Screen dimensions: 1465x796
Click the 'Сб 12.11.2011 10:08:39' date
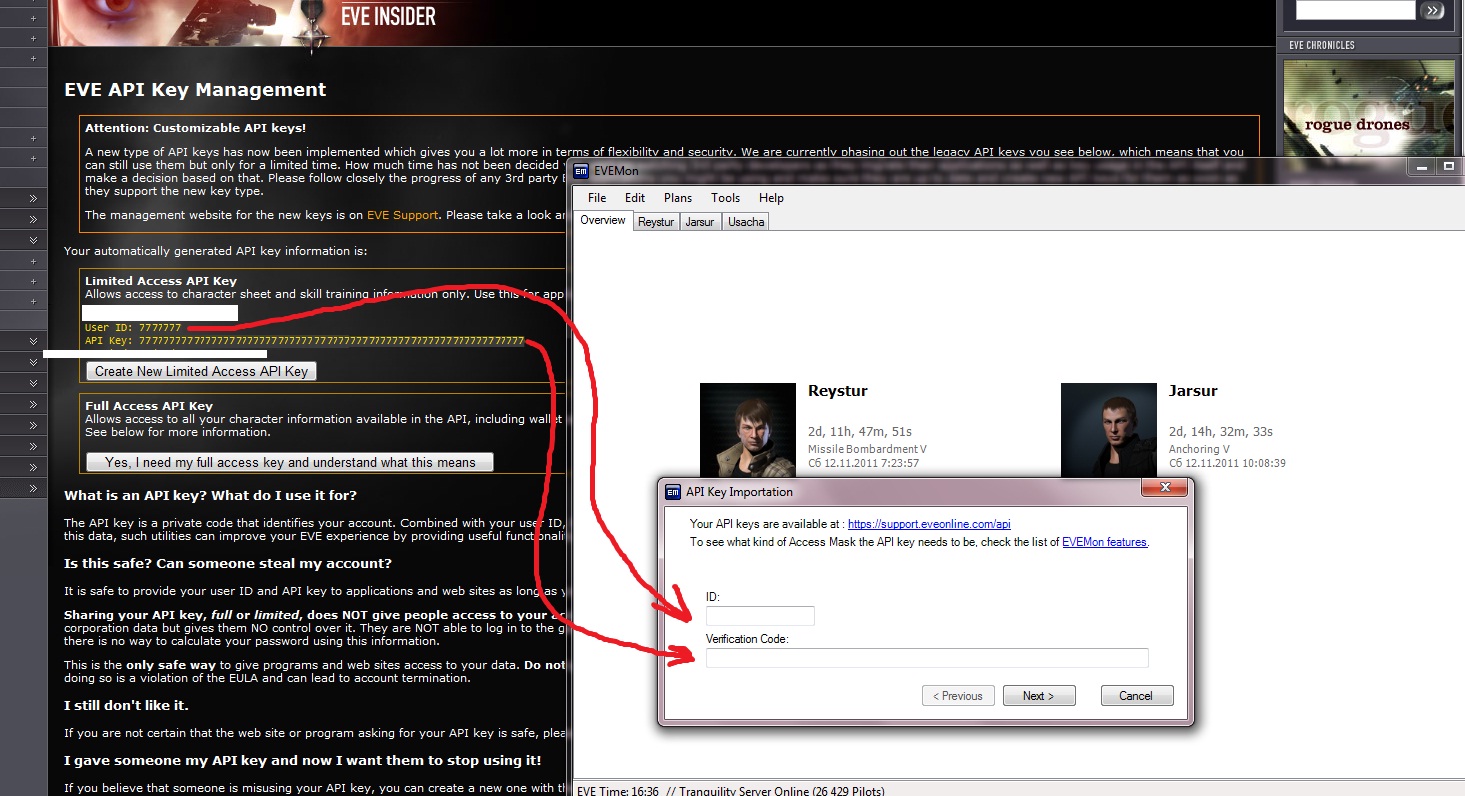point(1227,464)
